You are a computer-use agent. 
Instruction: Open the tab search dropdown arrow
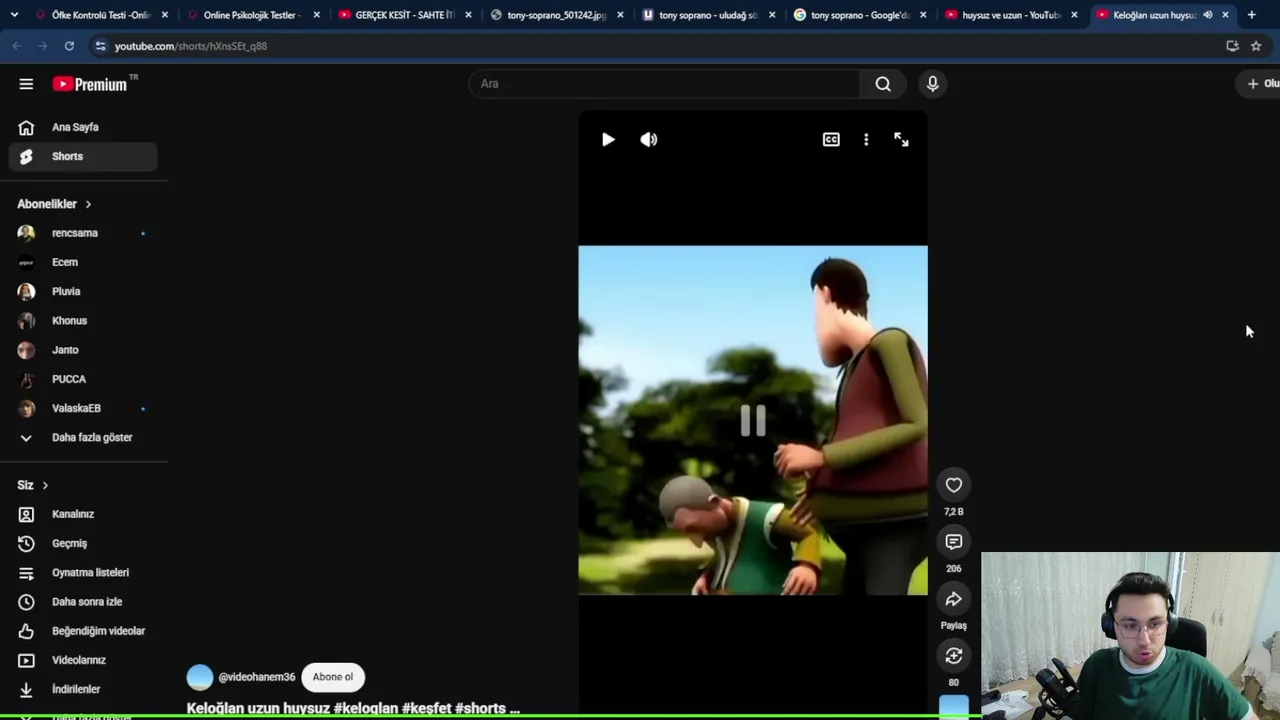coord(14,15)
